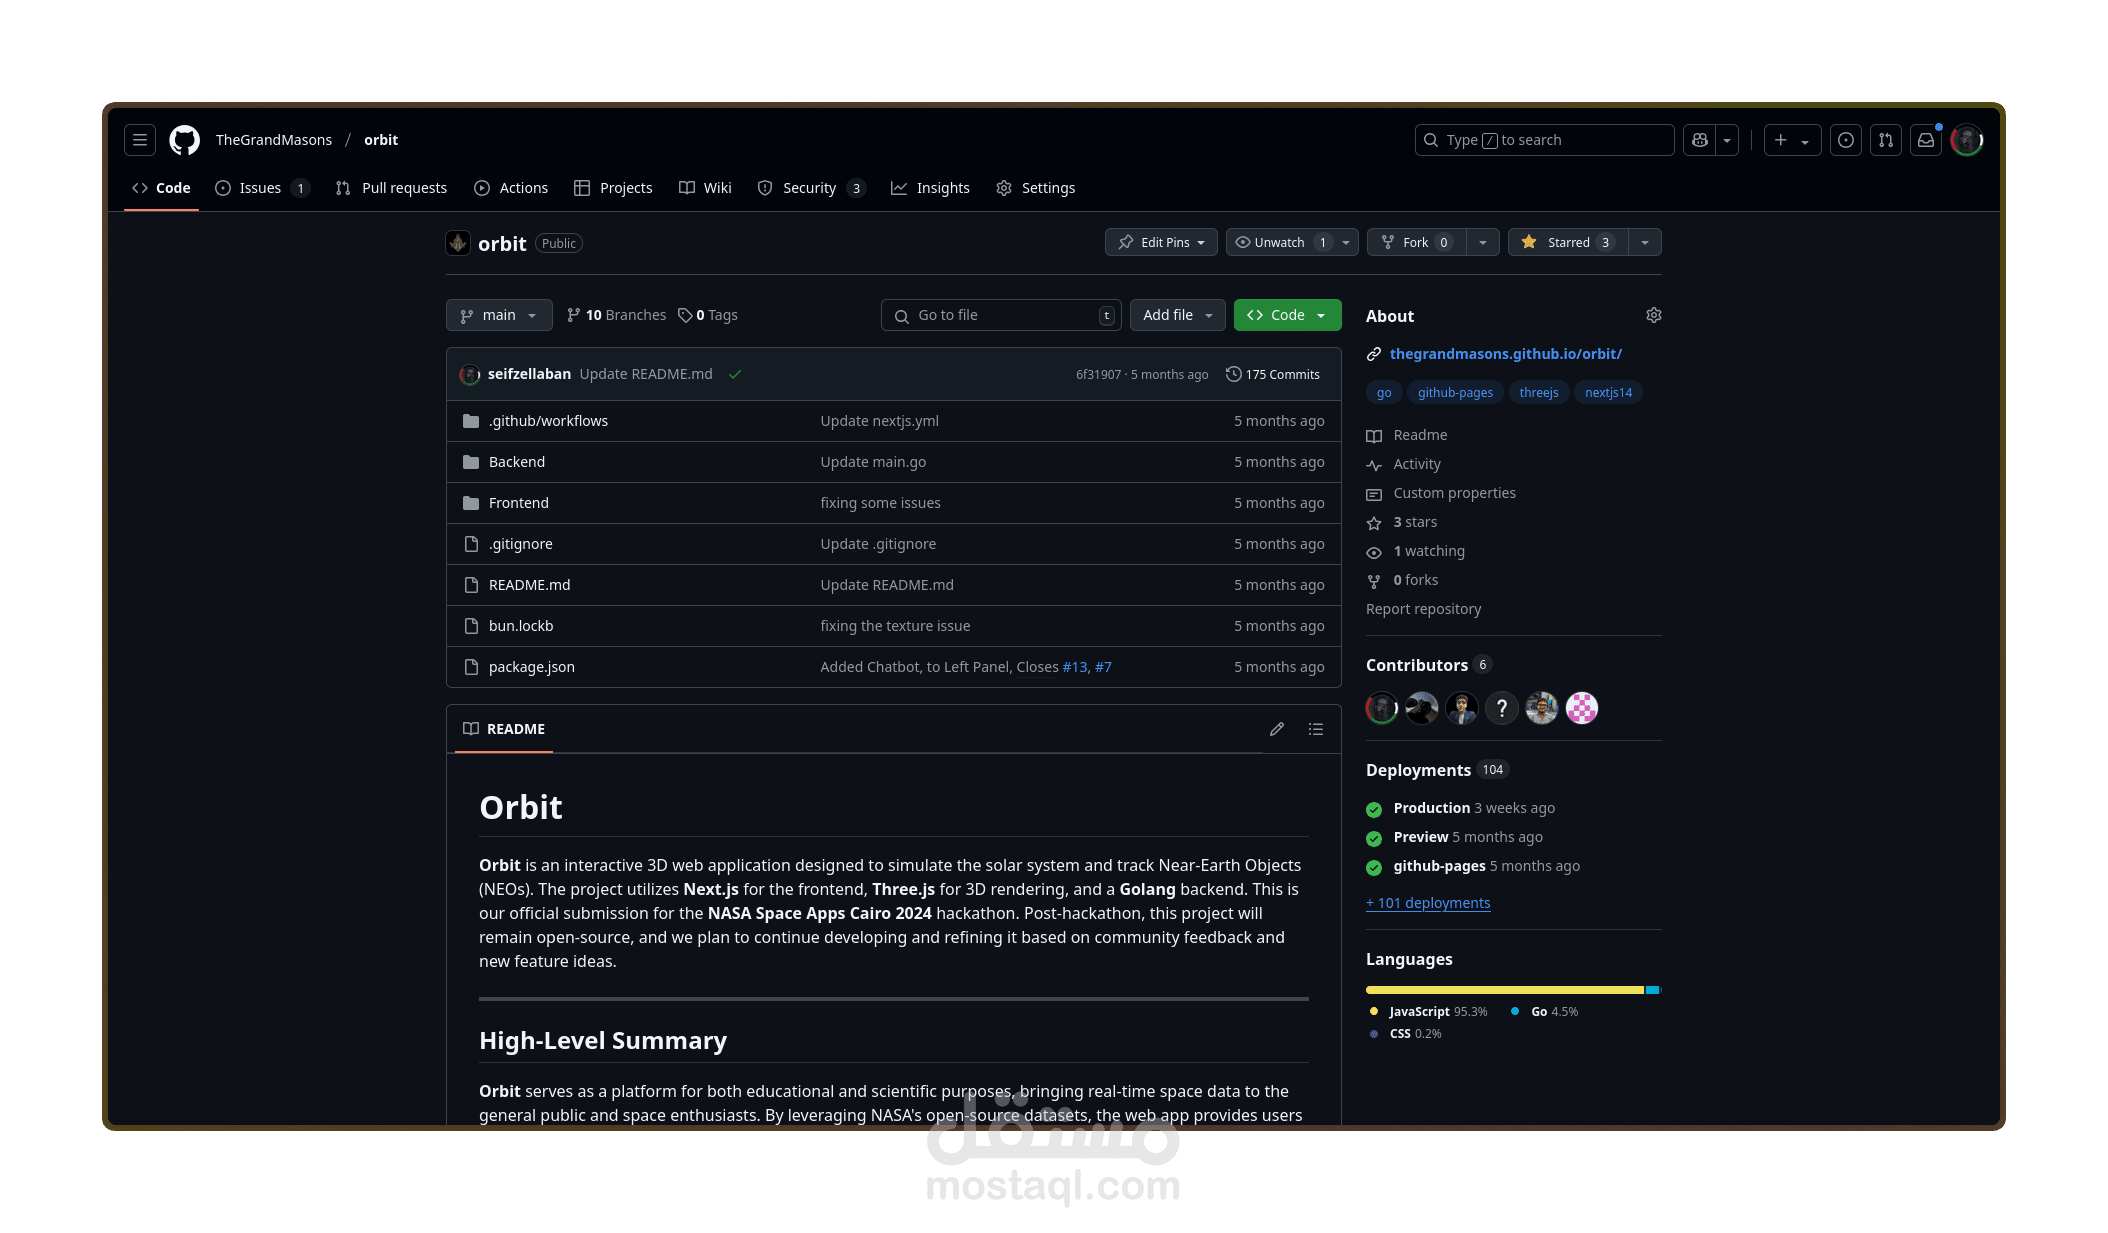The width and height of the screenshot is (2108, 1233).
Task: Click the .github/workflows folder icon
Action: [471, 421]
